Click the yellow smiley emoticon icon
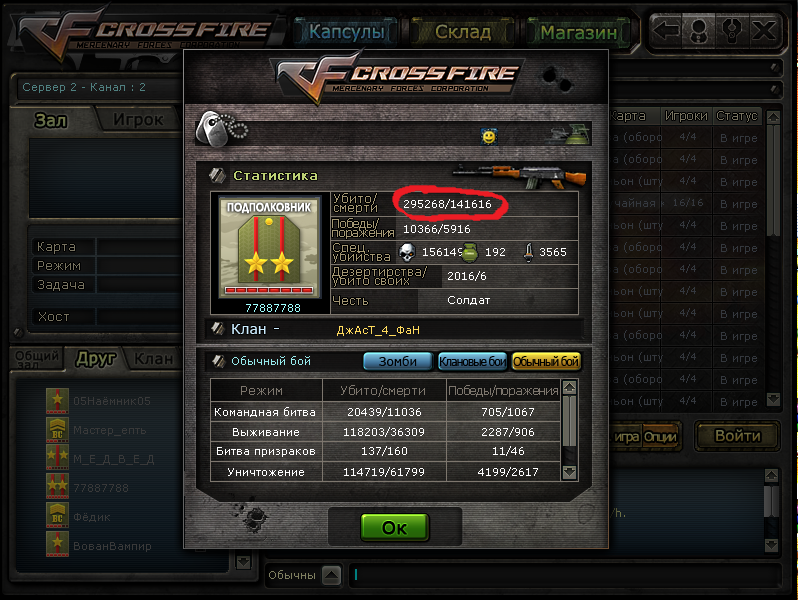The height and width of the screenshot is (603, 798). click(x=489, y=136)
